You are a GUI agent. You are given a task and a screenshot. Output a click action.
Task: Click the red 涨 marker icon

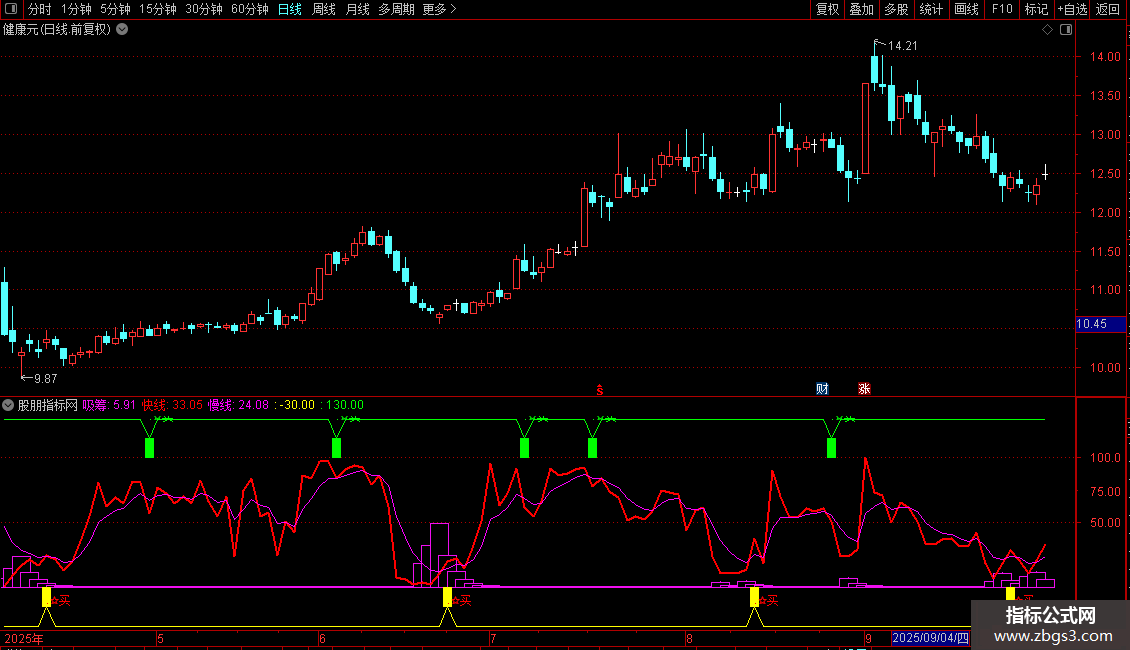[x=864, y=389]
